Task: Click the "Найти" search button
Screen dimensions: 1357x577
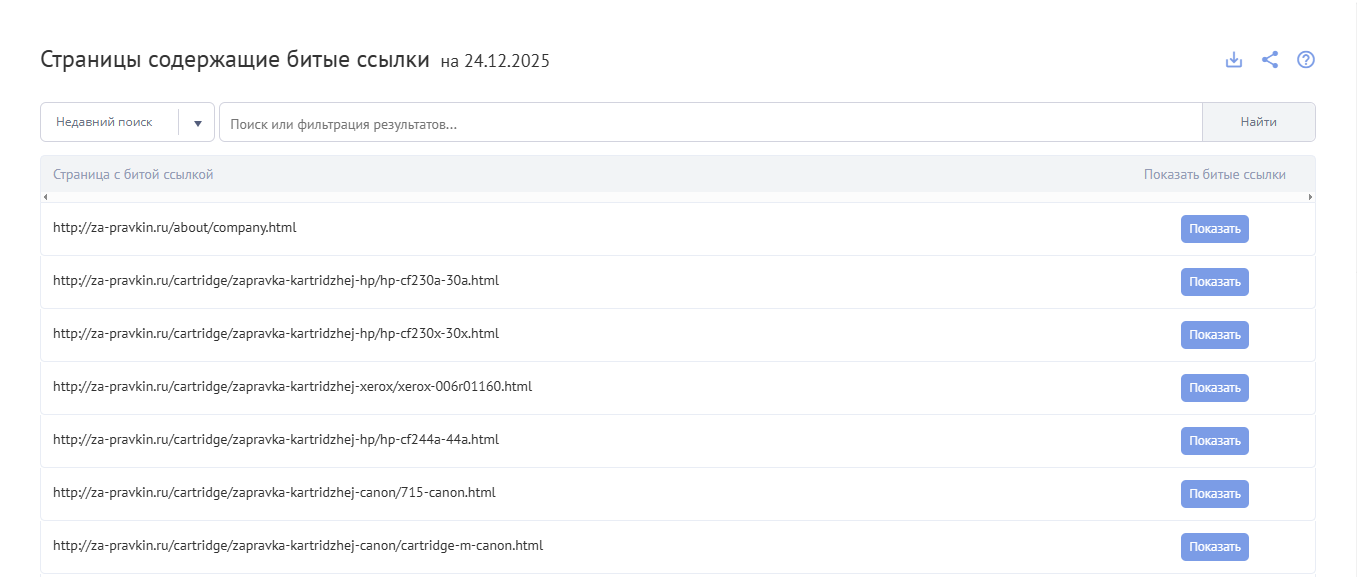Action: click(1259, 122)
